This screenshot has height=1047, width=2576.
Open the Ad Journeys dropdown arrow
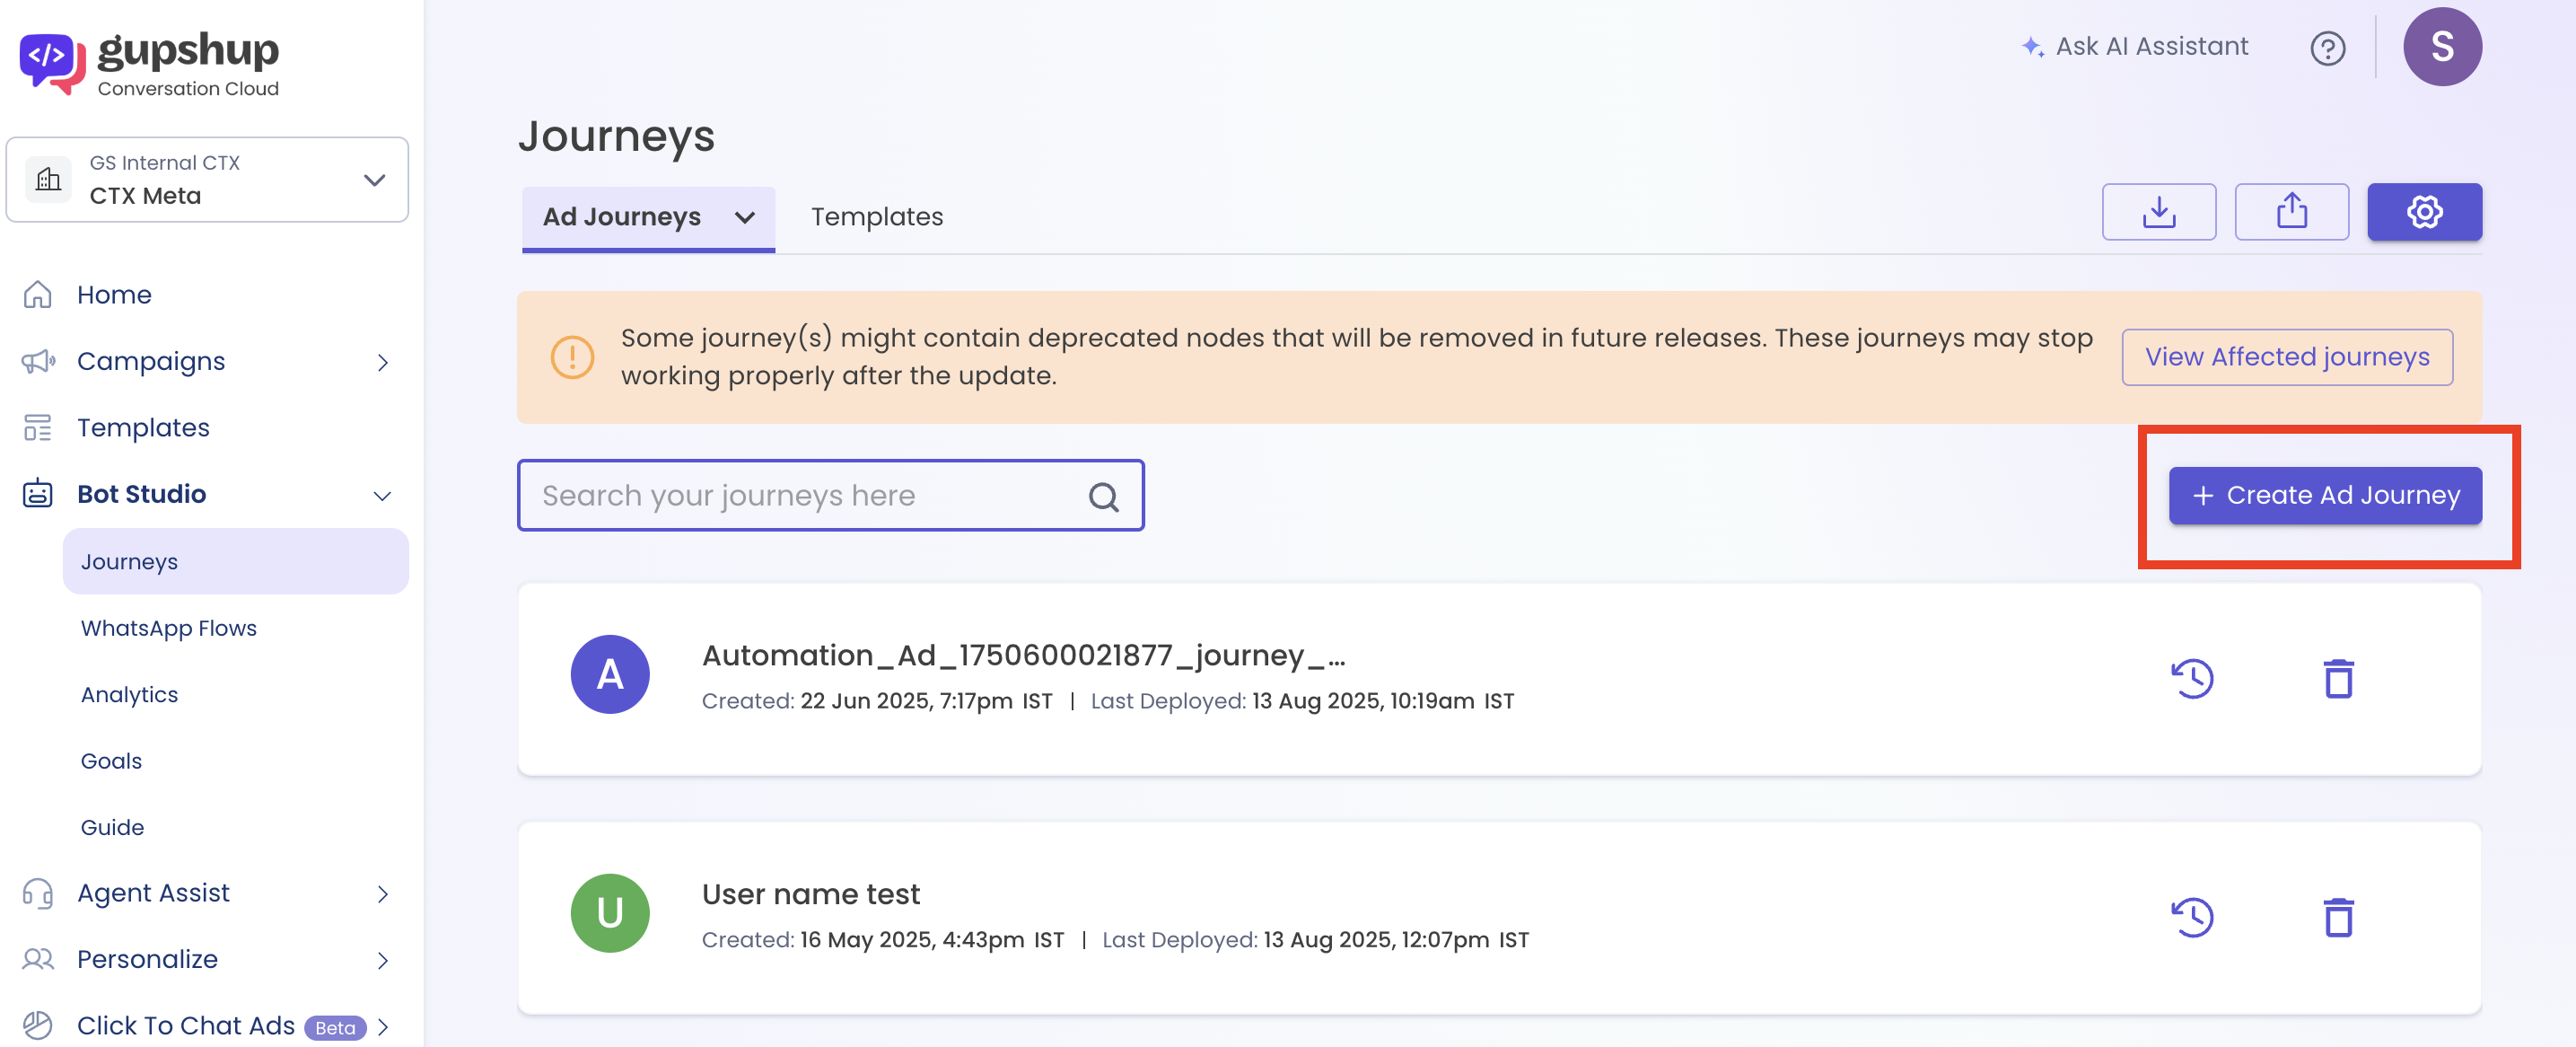tap(744, 218)
